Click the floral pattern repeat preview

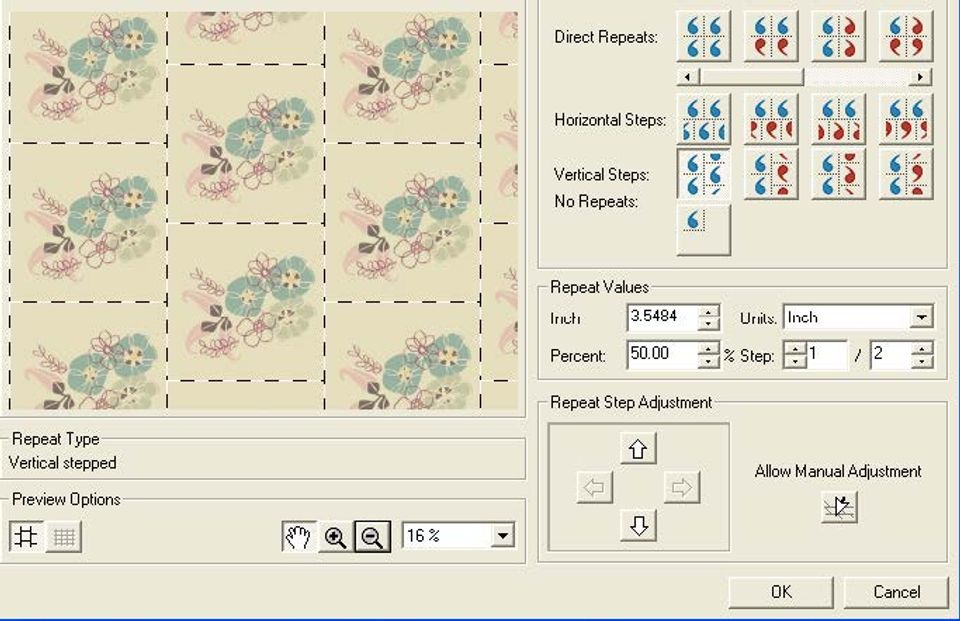tap(263, 210)
